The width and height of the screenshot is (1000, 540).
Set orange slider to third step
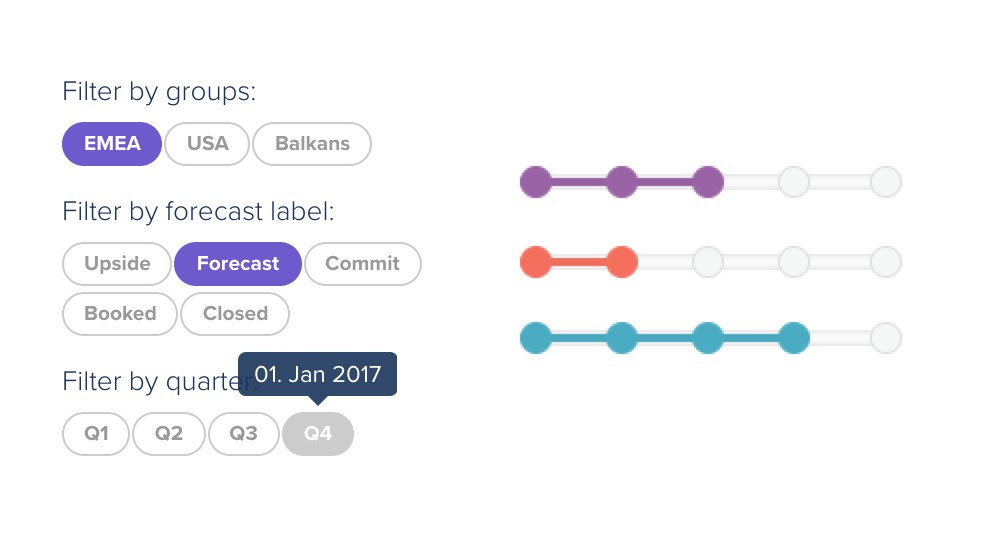708,262
